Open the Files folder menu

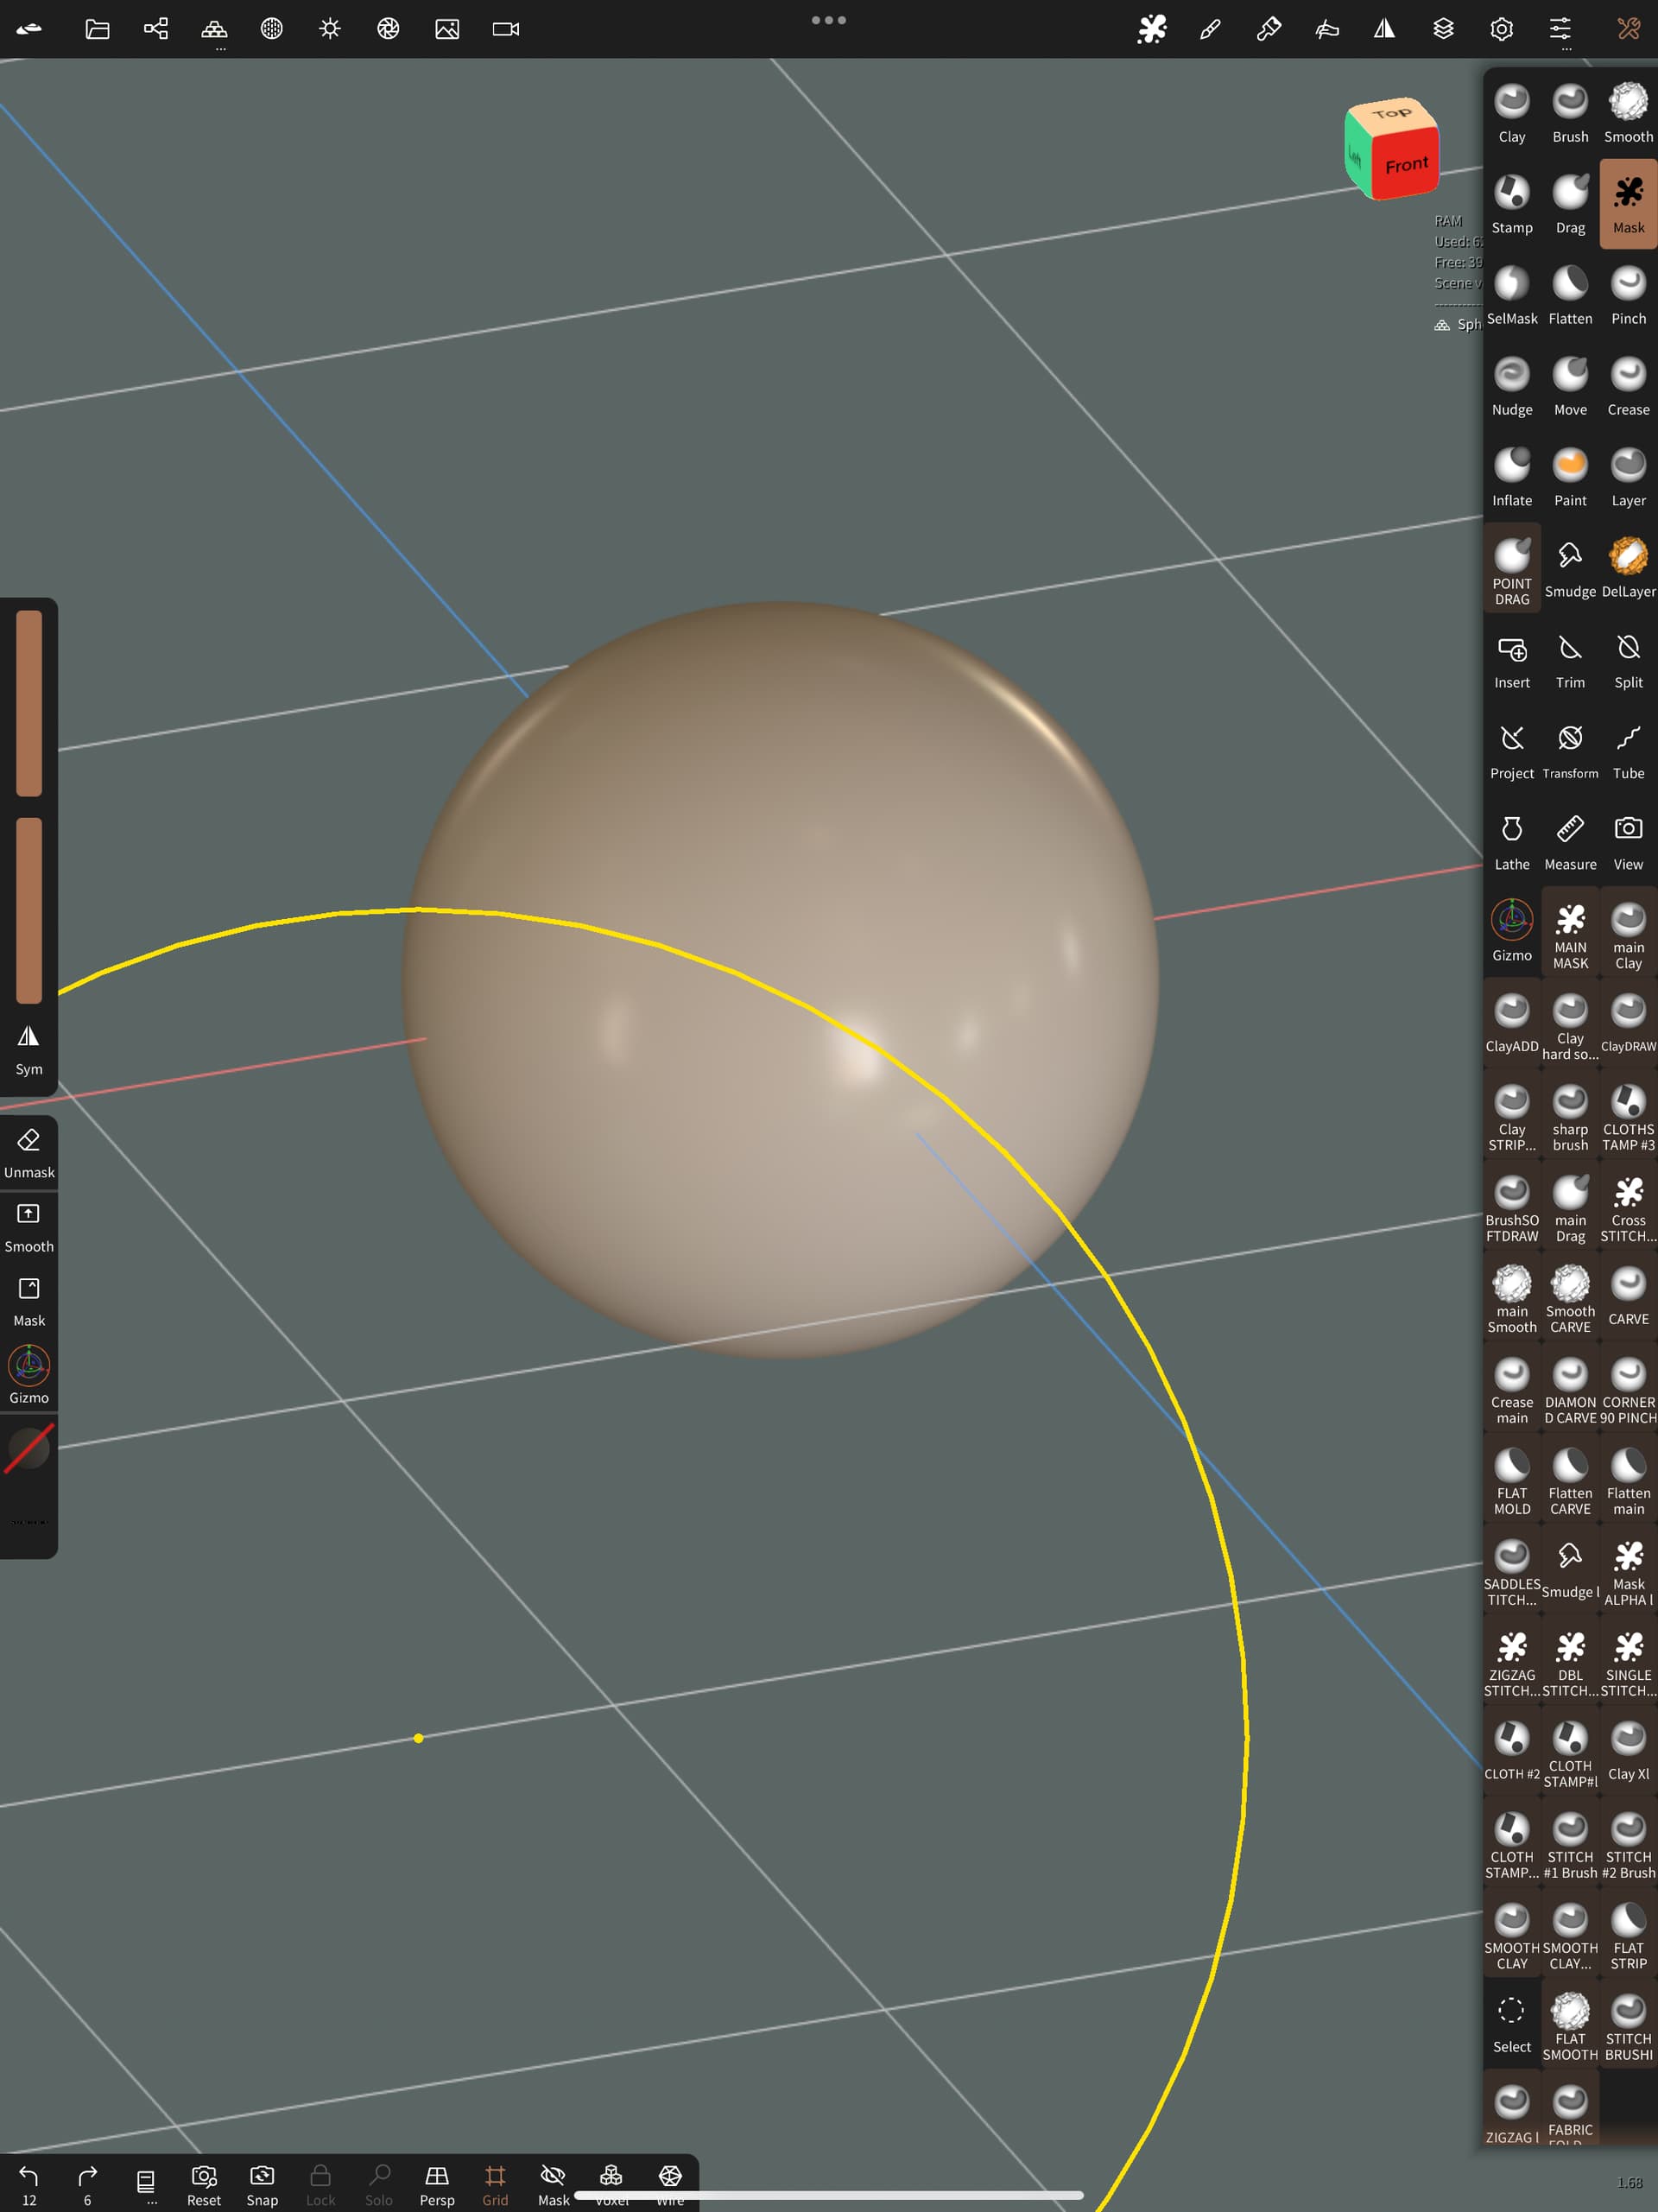coord(97,29)
